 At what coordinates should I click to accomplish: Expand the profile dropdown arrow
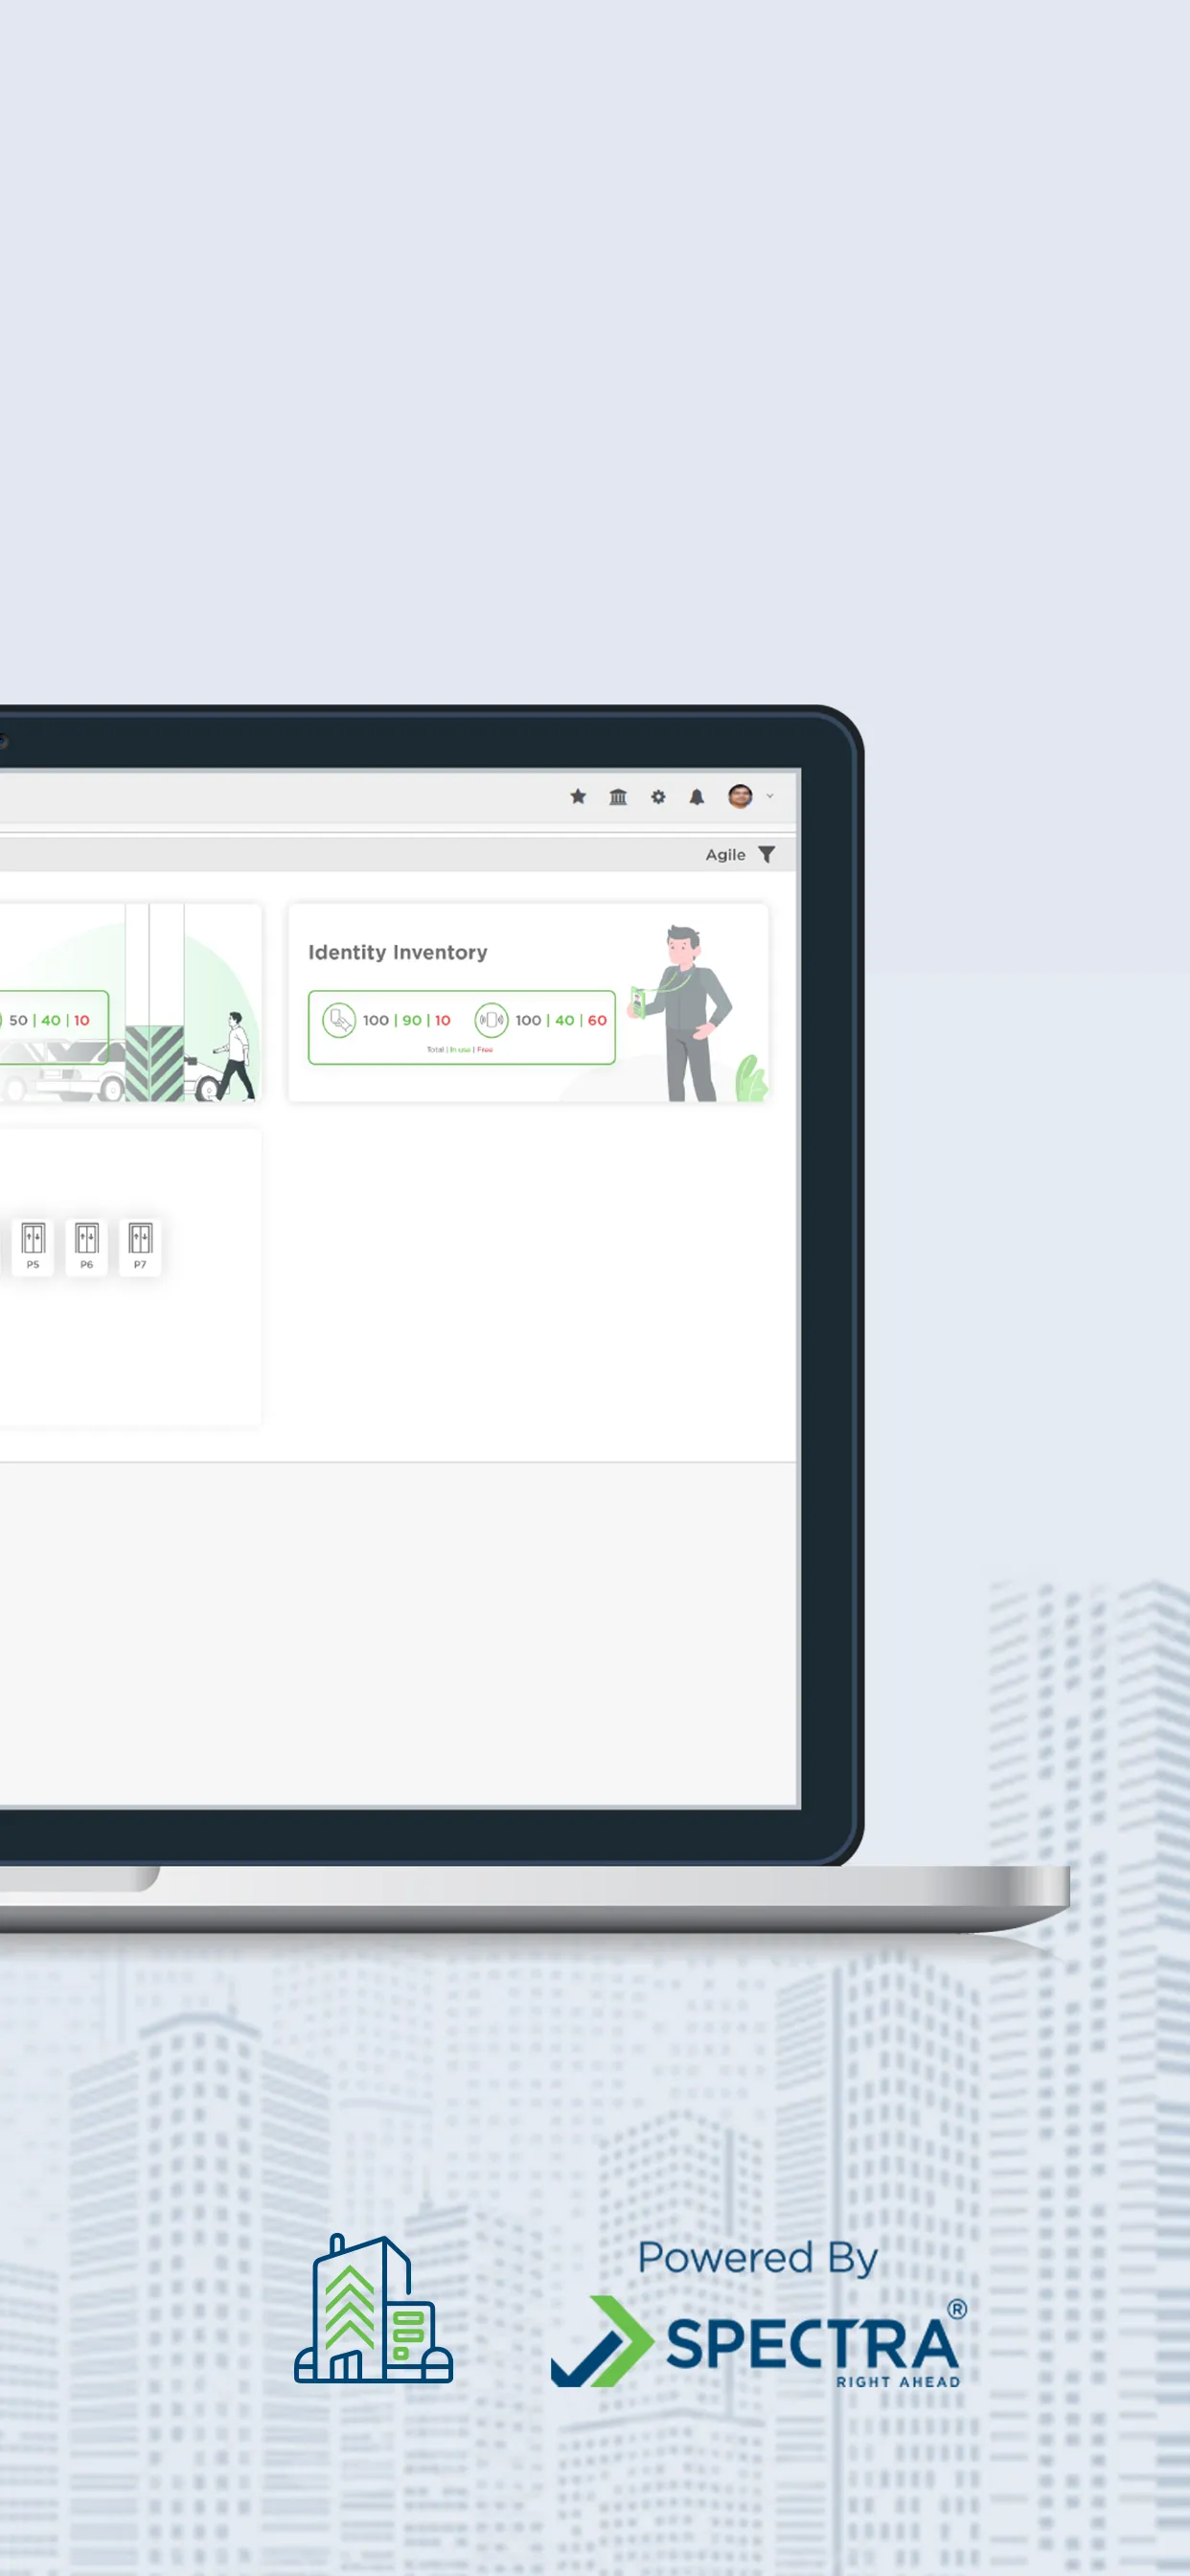(x=769, y=796)
